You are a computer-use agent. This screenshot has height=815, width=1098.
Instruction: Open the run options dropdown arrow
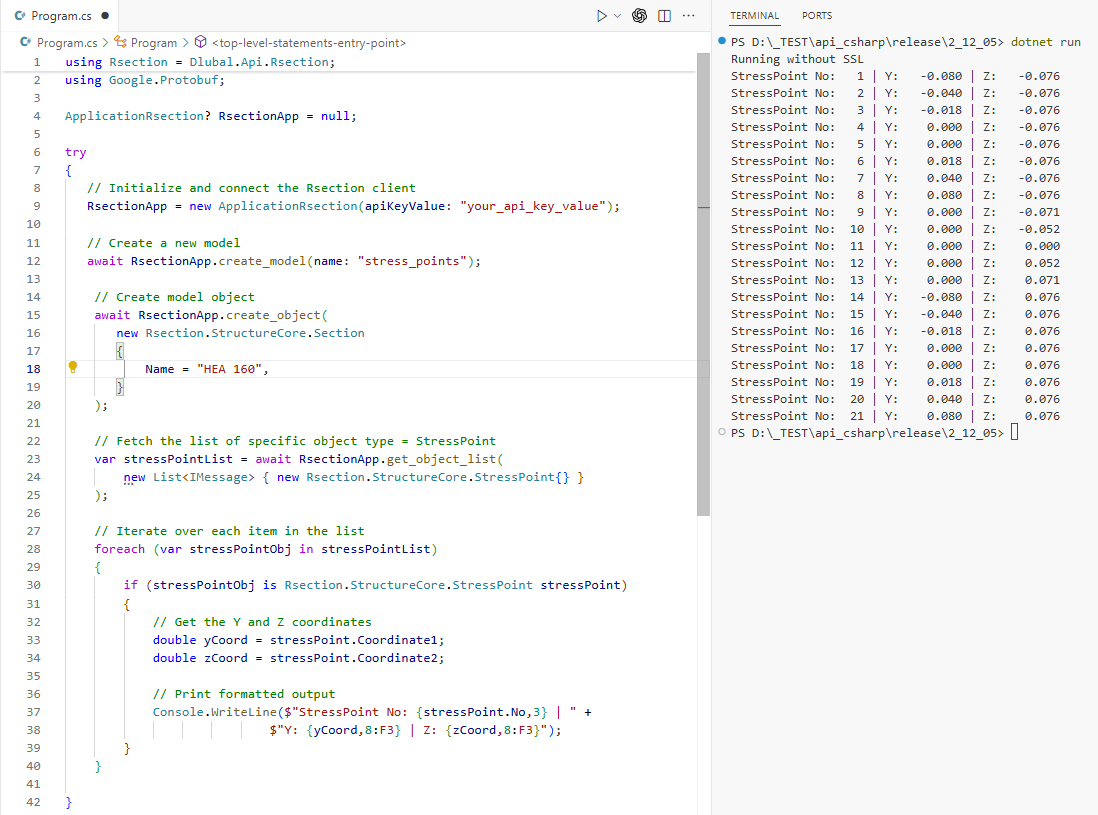(x=617, y=16)
